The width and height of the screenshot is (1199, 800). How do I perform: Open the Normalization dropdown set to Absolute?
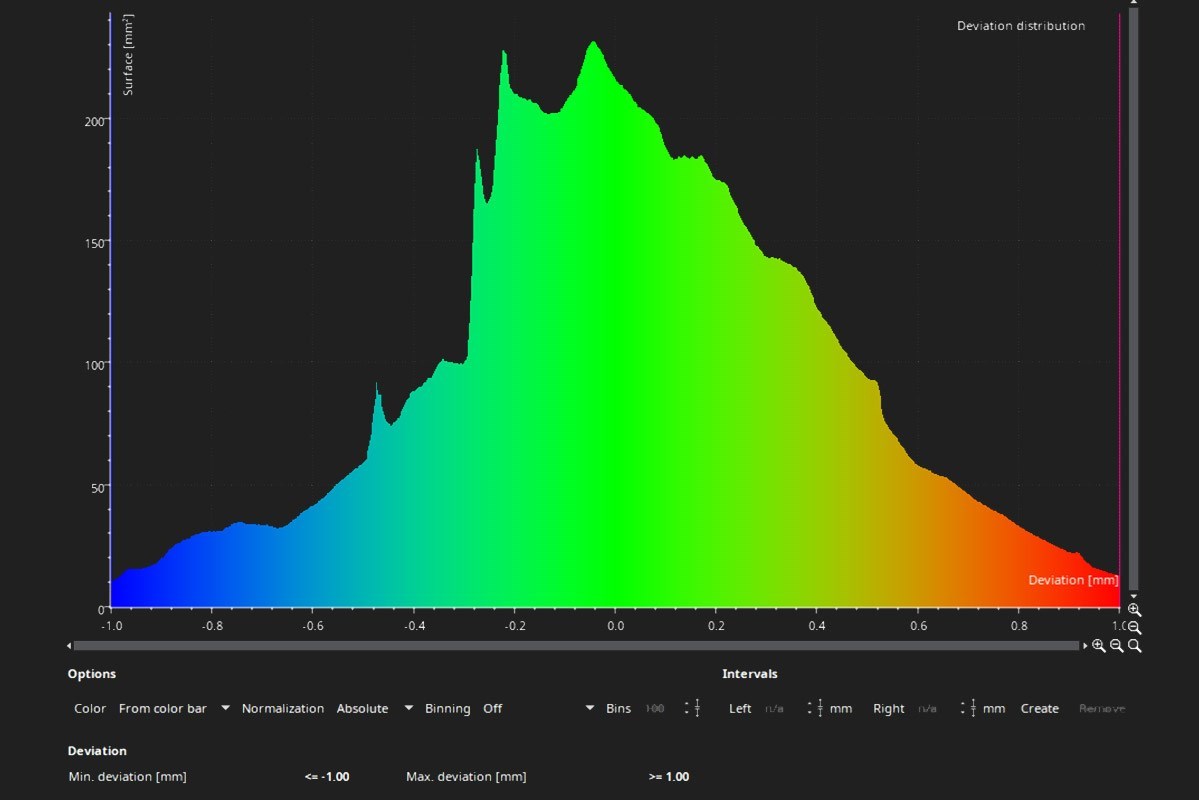[375, 708]
